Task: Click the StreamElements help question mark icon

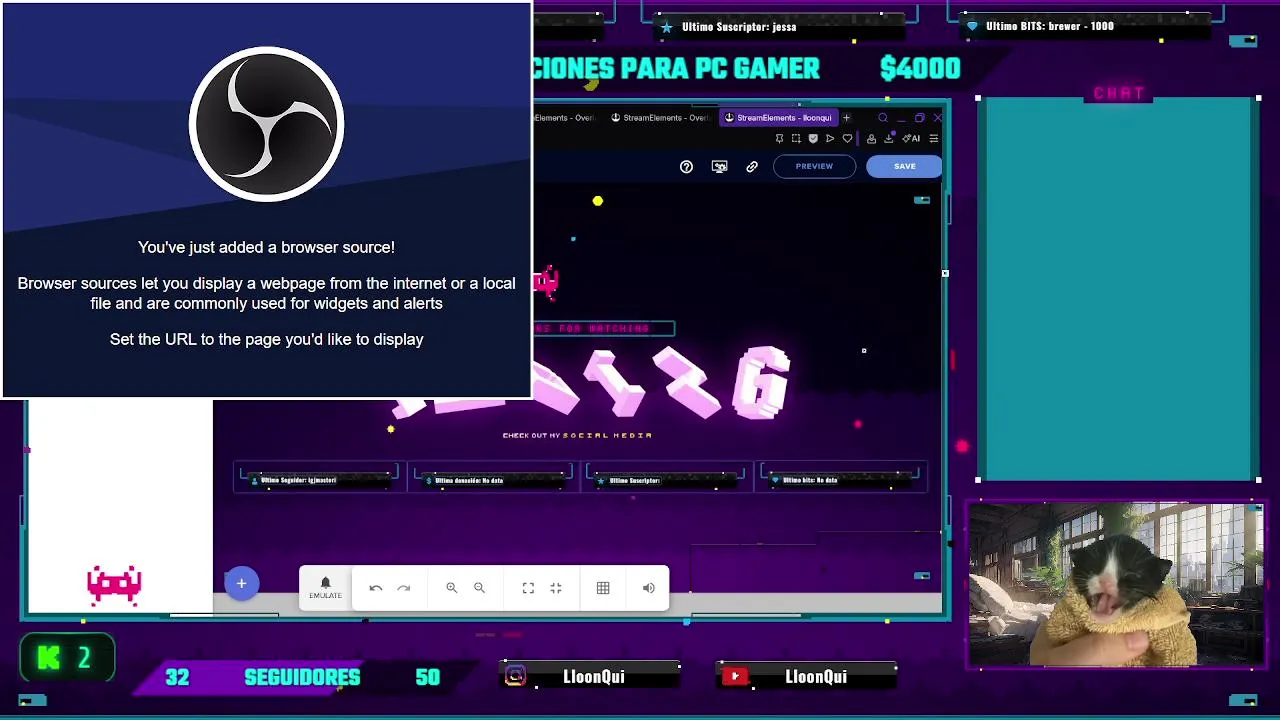Action: click(686, 167)
